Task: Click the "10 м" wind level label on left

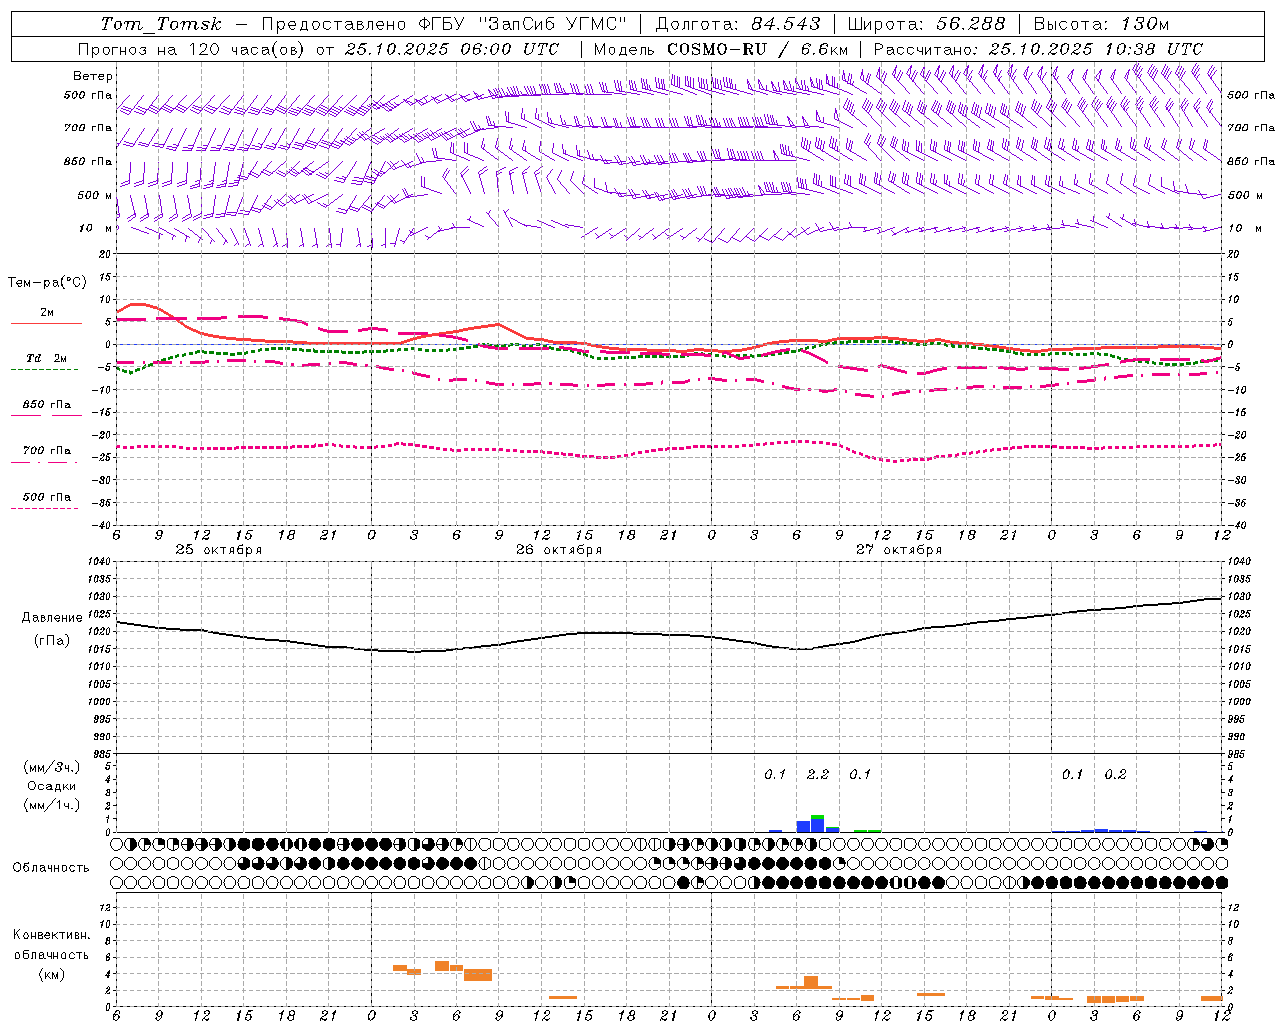Action: click(96, 228)
